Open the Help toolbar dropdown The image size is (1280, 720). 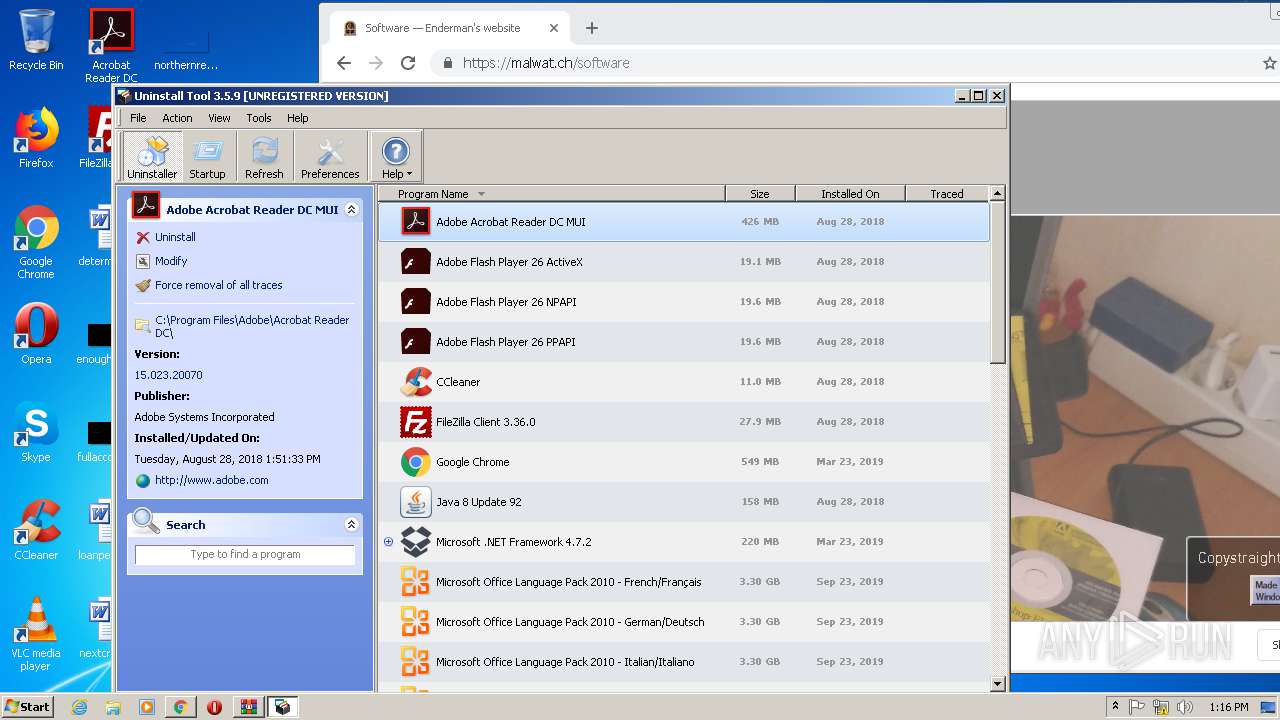tap(396, 157)
